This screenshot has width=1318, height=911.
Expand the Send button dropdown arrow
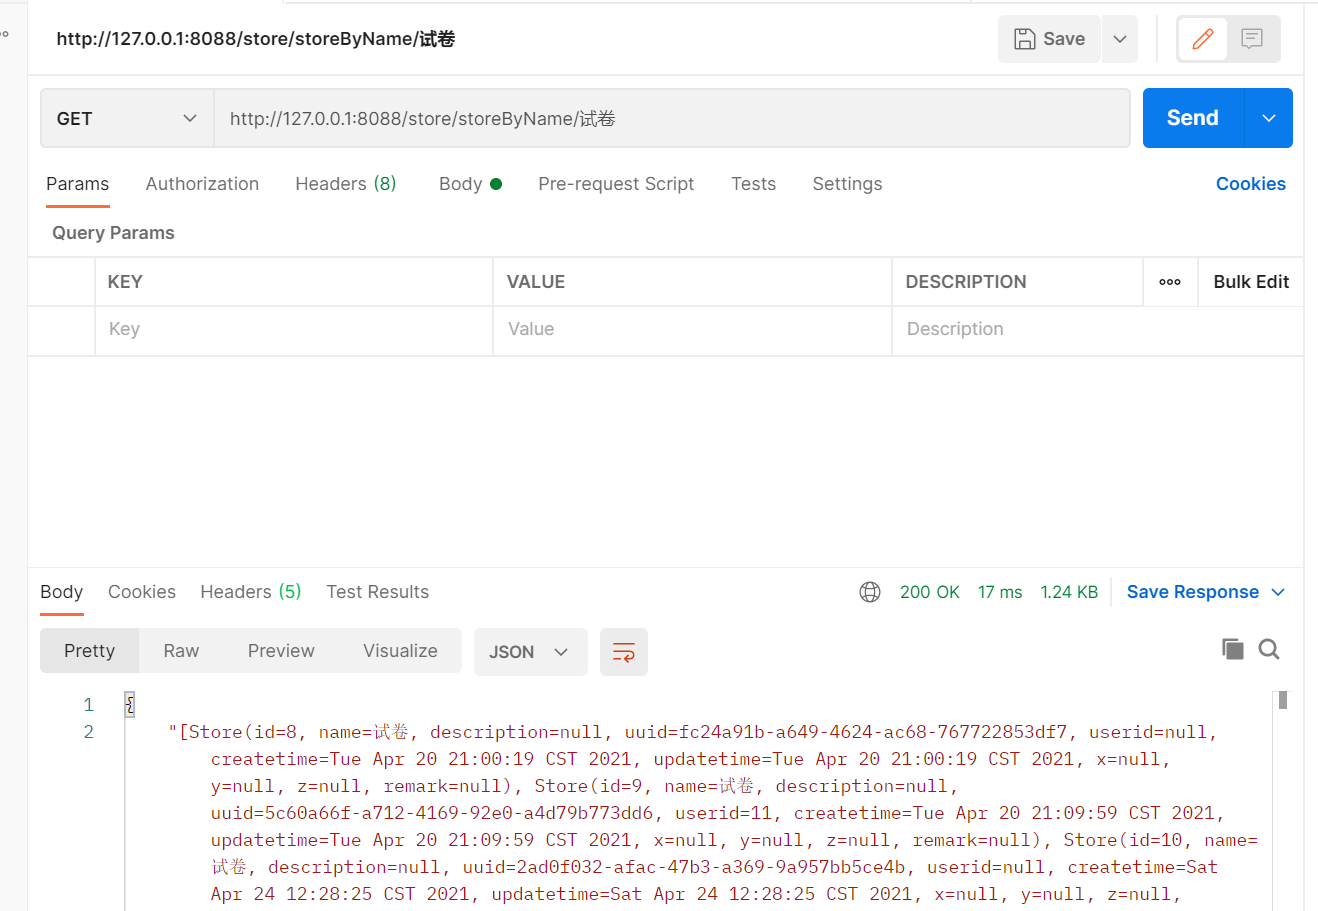(x=1269, y=118)
